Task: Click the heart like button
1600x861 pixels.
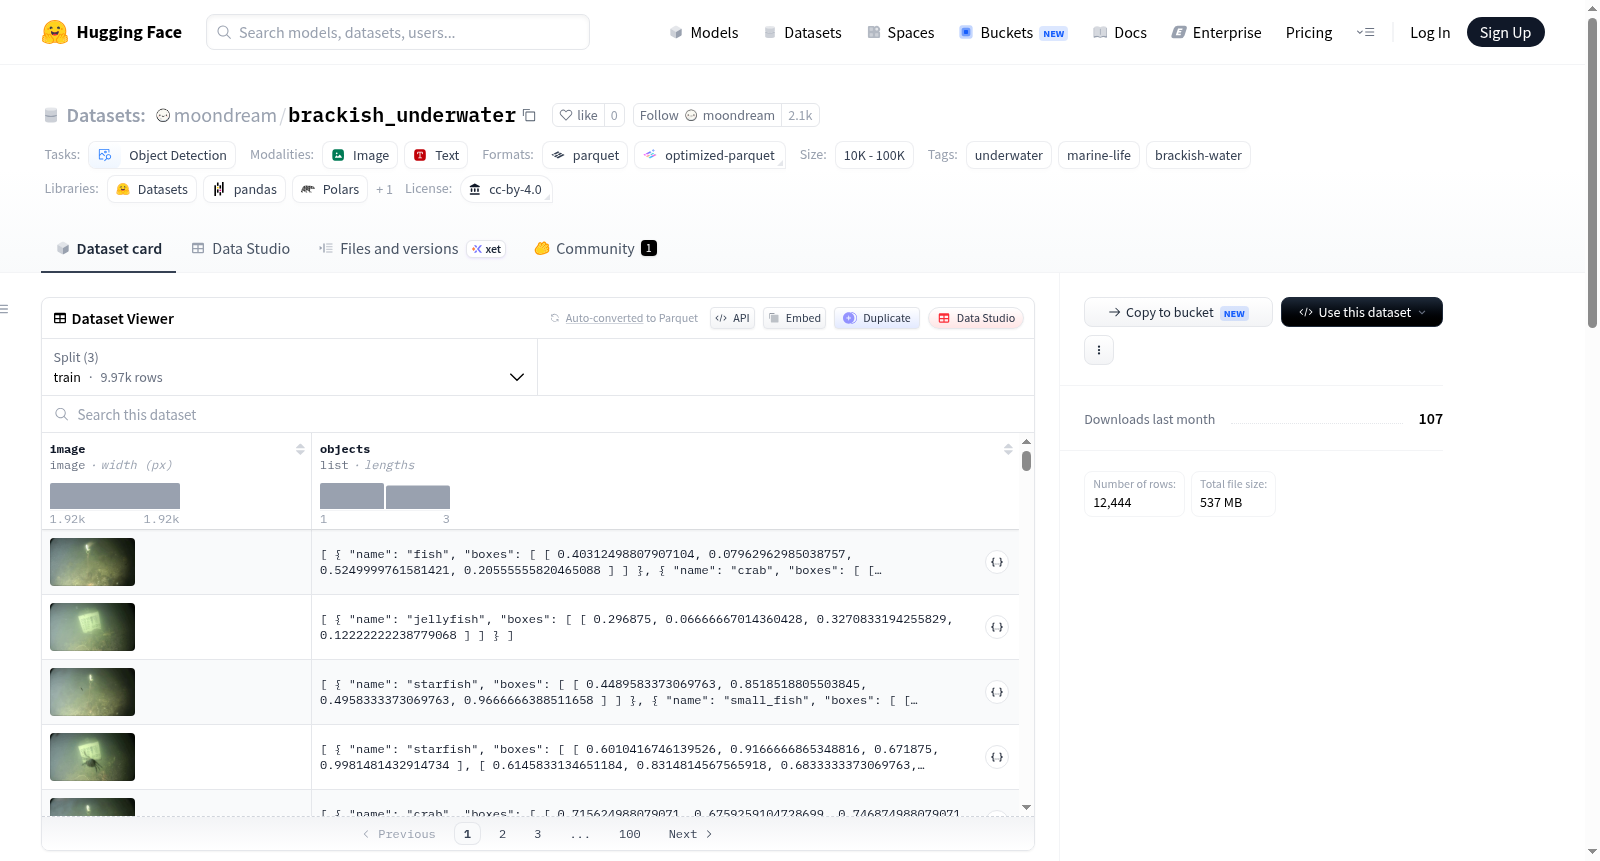Action: [x=578, y=115]
